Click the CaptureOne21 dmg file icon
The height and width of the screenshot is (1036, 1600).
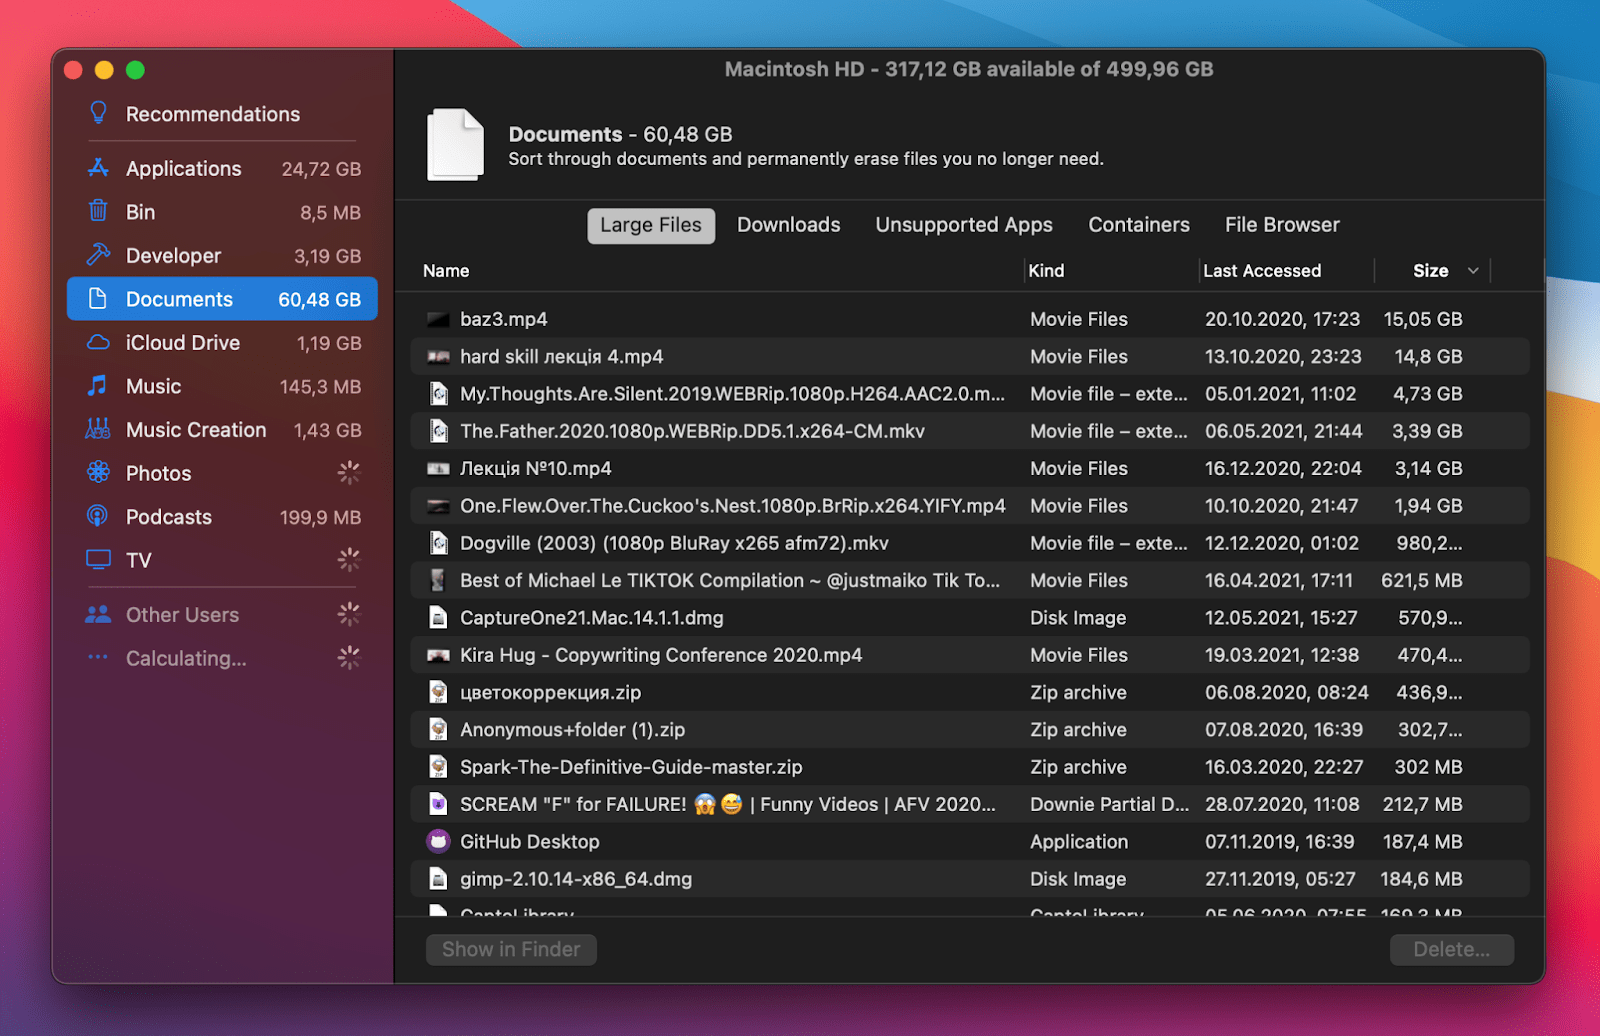tap(438, 617)
